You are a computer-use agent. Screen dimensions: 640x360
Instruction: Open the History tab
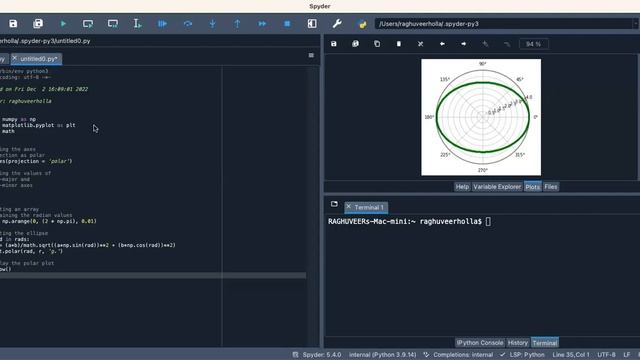[x=518, y=342]
